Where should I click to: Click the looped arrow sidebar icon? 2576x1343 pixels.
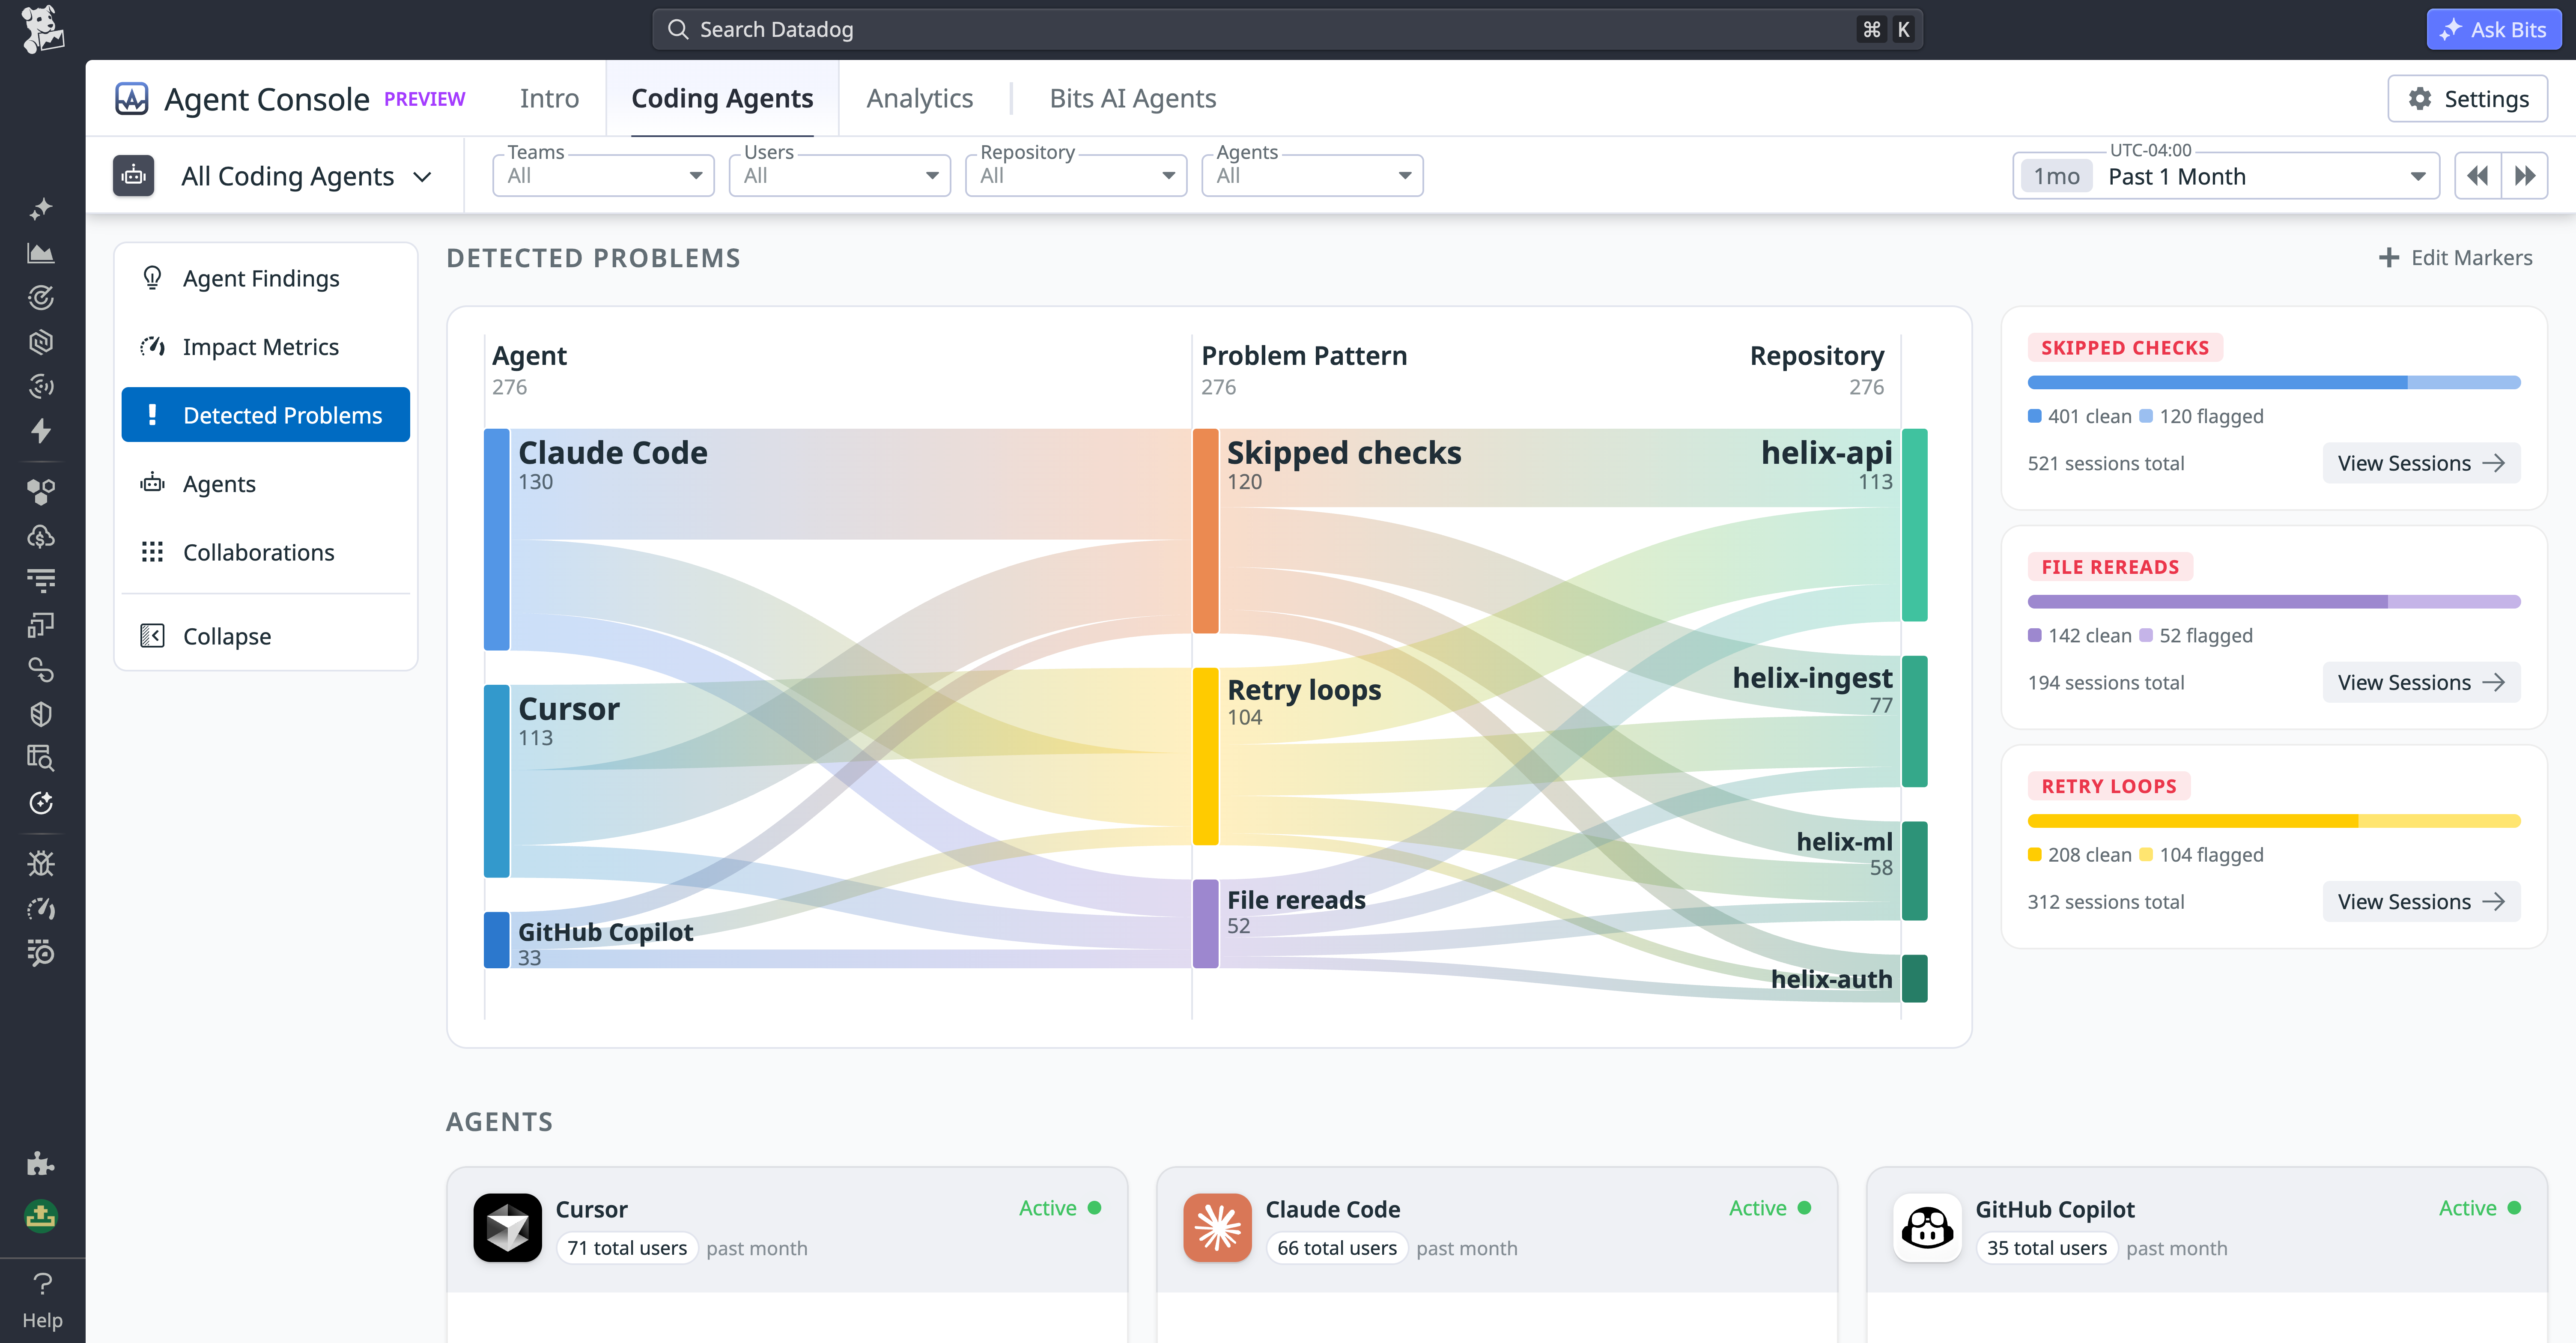point(41,669)
